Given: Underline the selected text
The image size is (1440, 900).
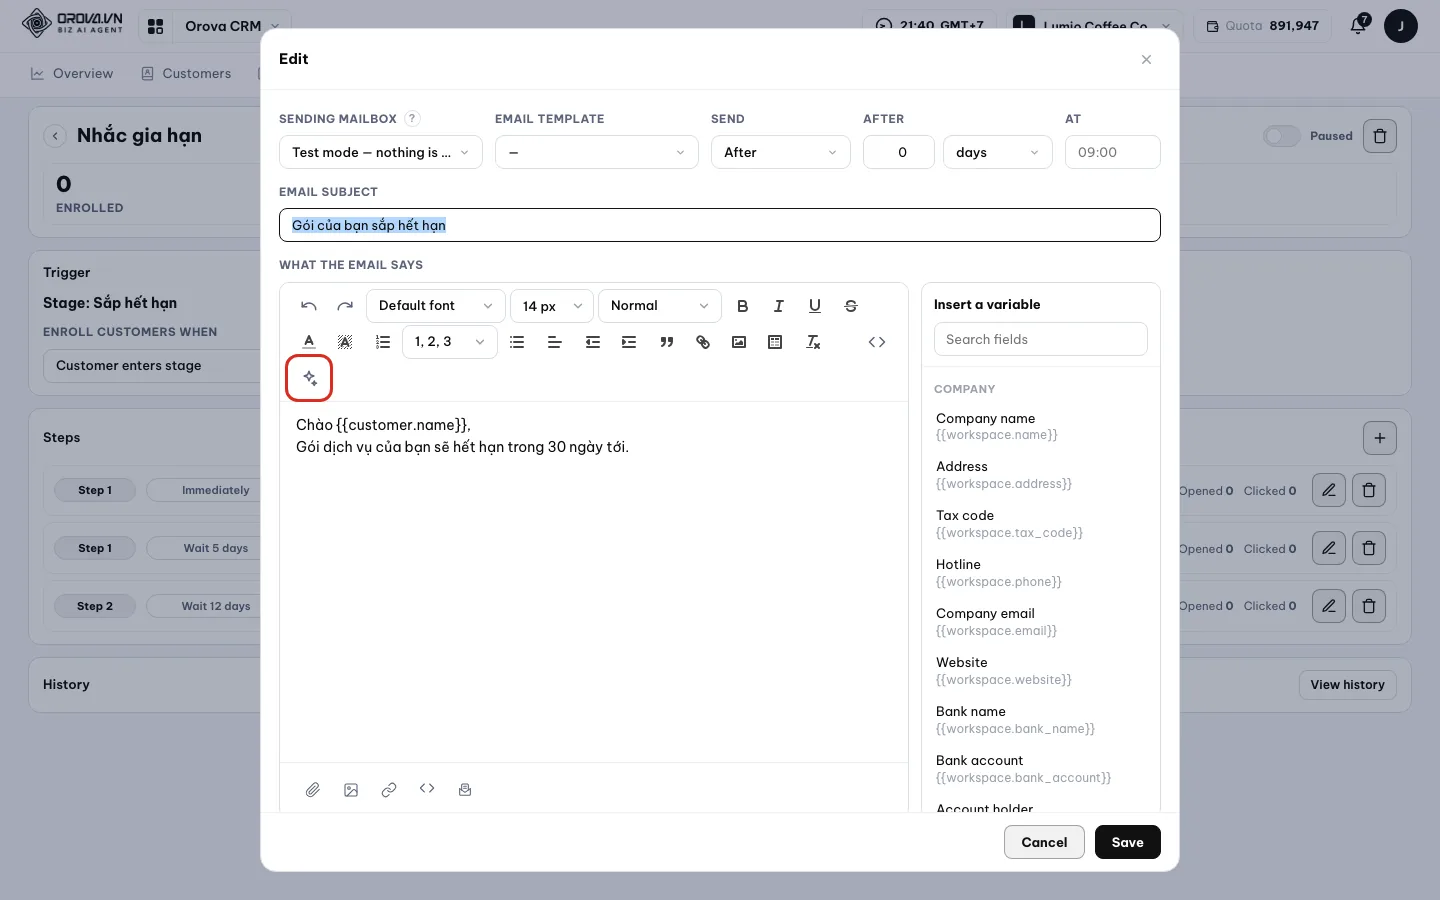Looking at the screenshot, I should pyautogui.click(x=815, y=306).
